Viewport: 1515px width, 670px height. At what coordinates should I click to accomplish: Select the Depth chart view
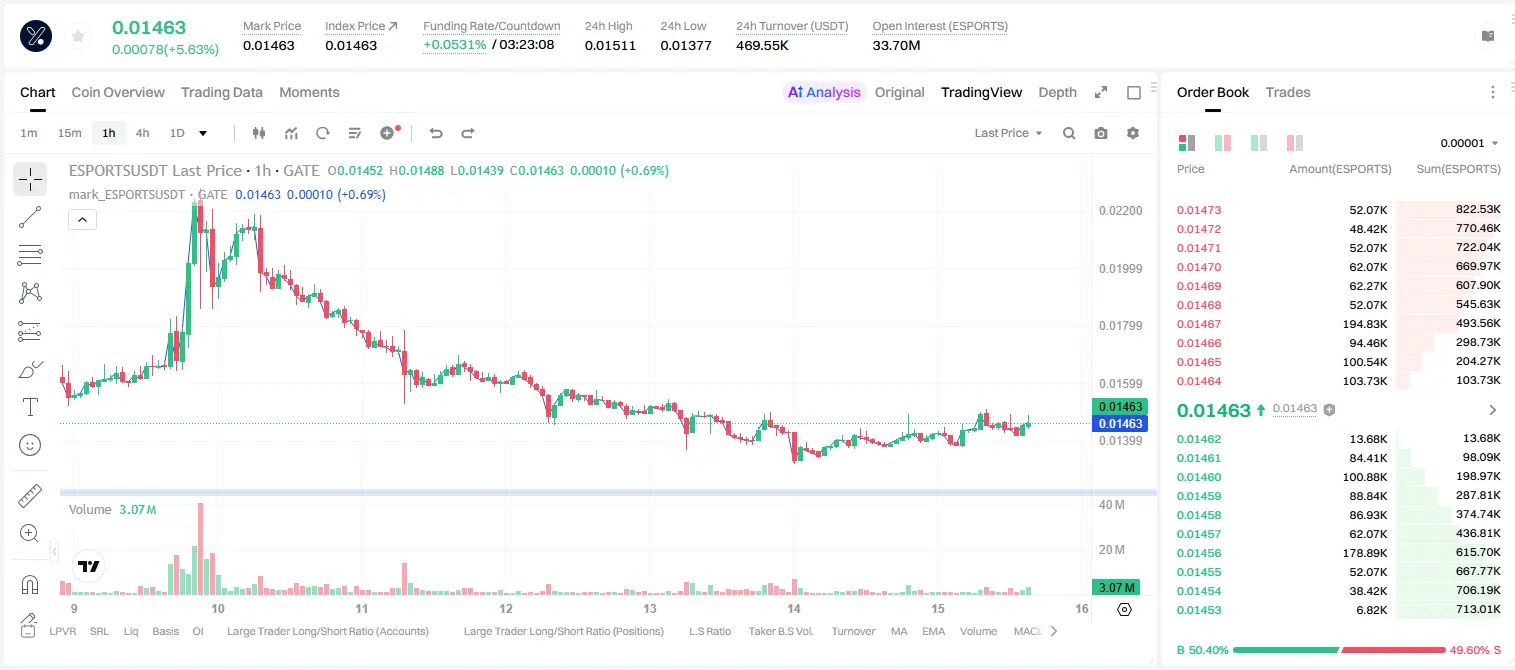[x=1057, y=92]
